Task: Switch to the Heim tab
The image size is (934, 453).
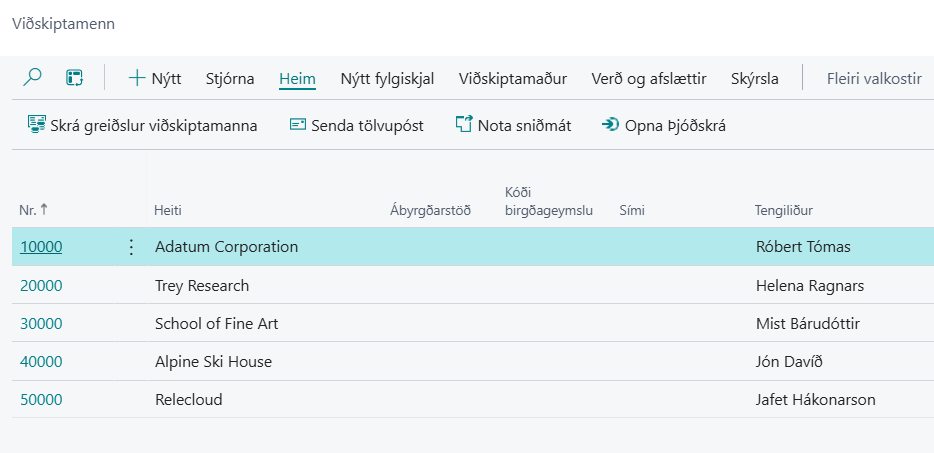Action: tap(297, 78)
